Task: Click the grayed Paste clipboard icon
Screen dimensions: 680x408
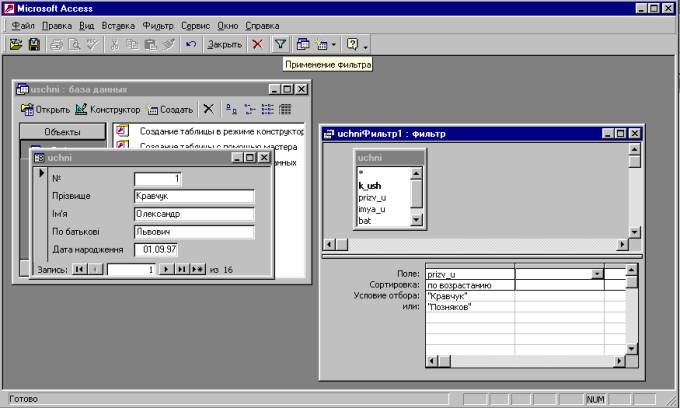Action: click(150, 44)
